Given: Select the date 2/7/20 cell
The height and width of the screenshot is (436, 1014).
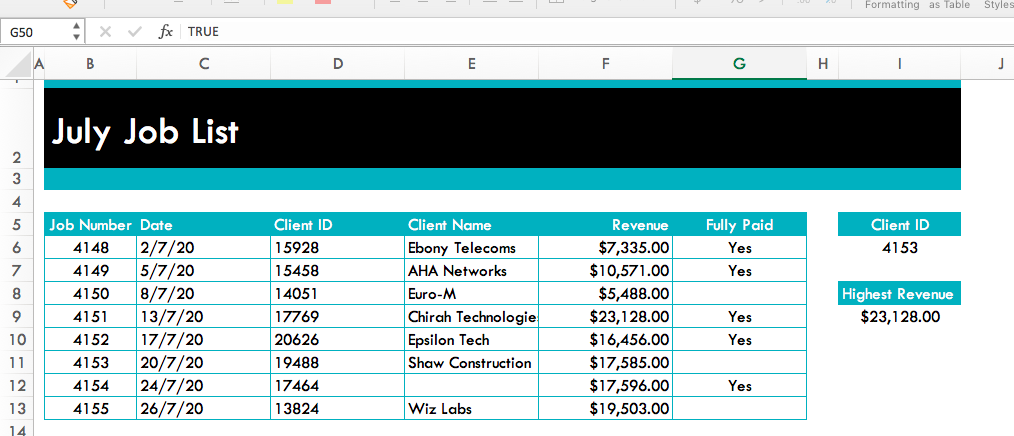Looking at the screenshot, I should coord(204,248).
